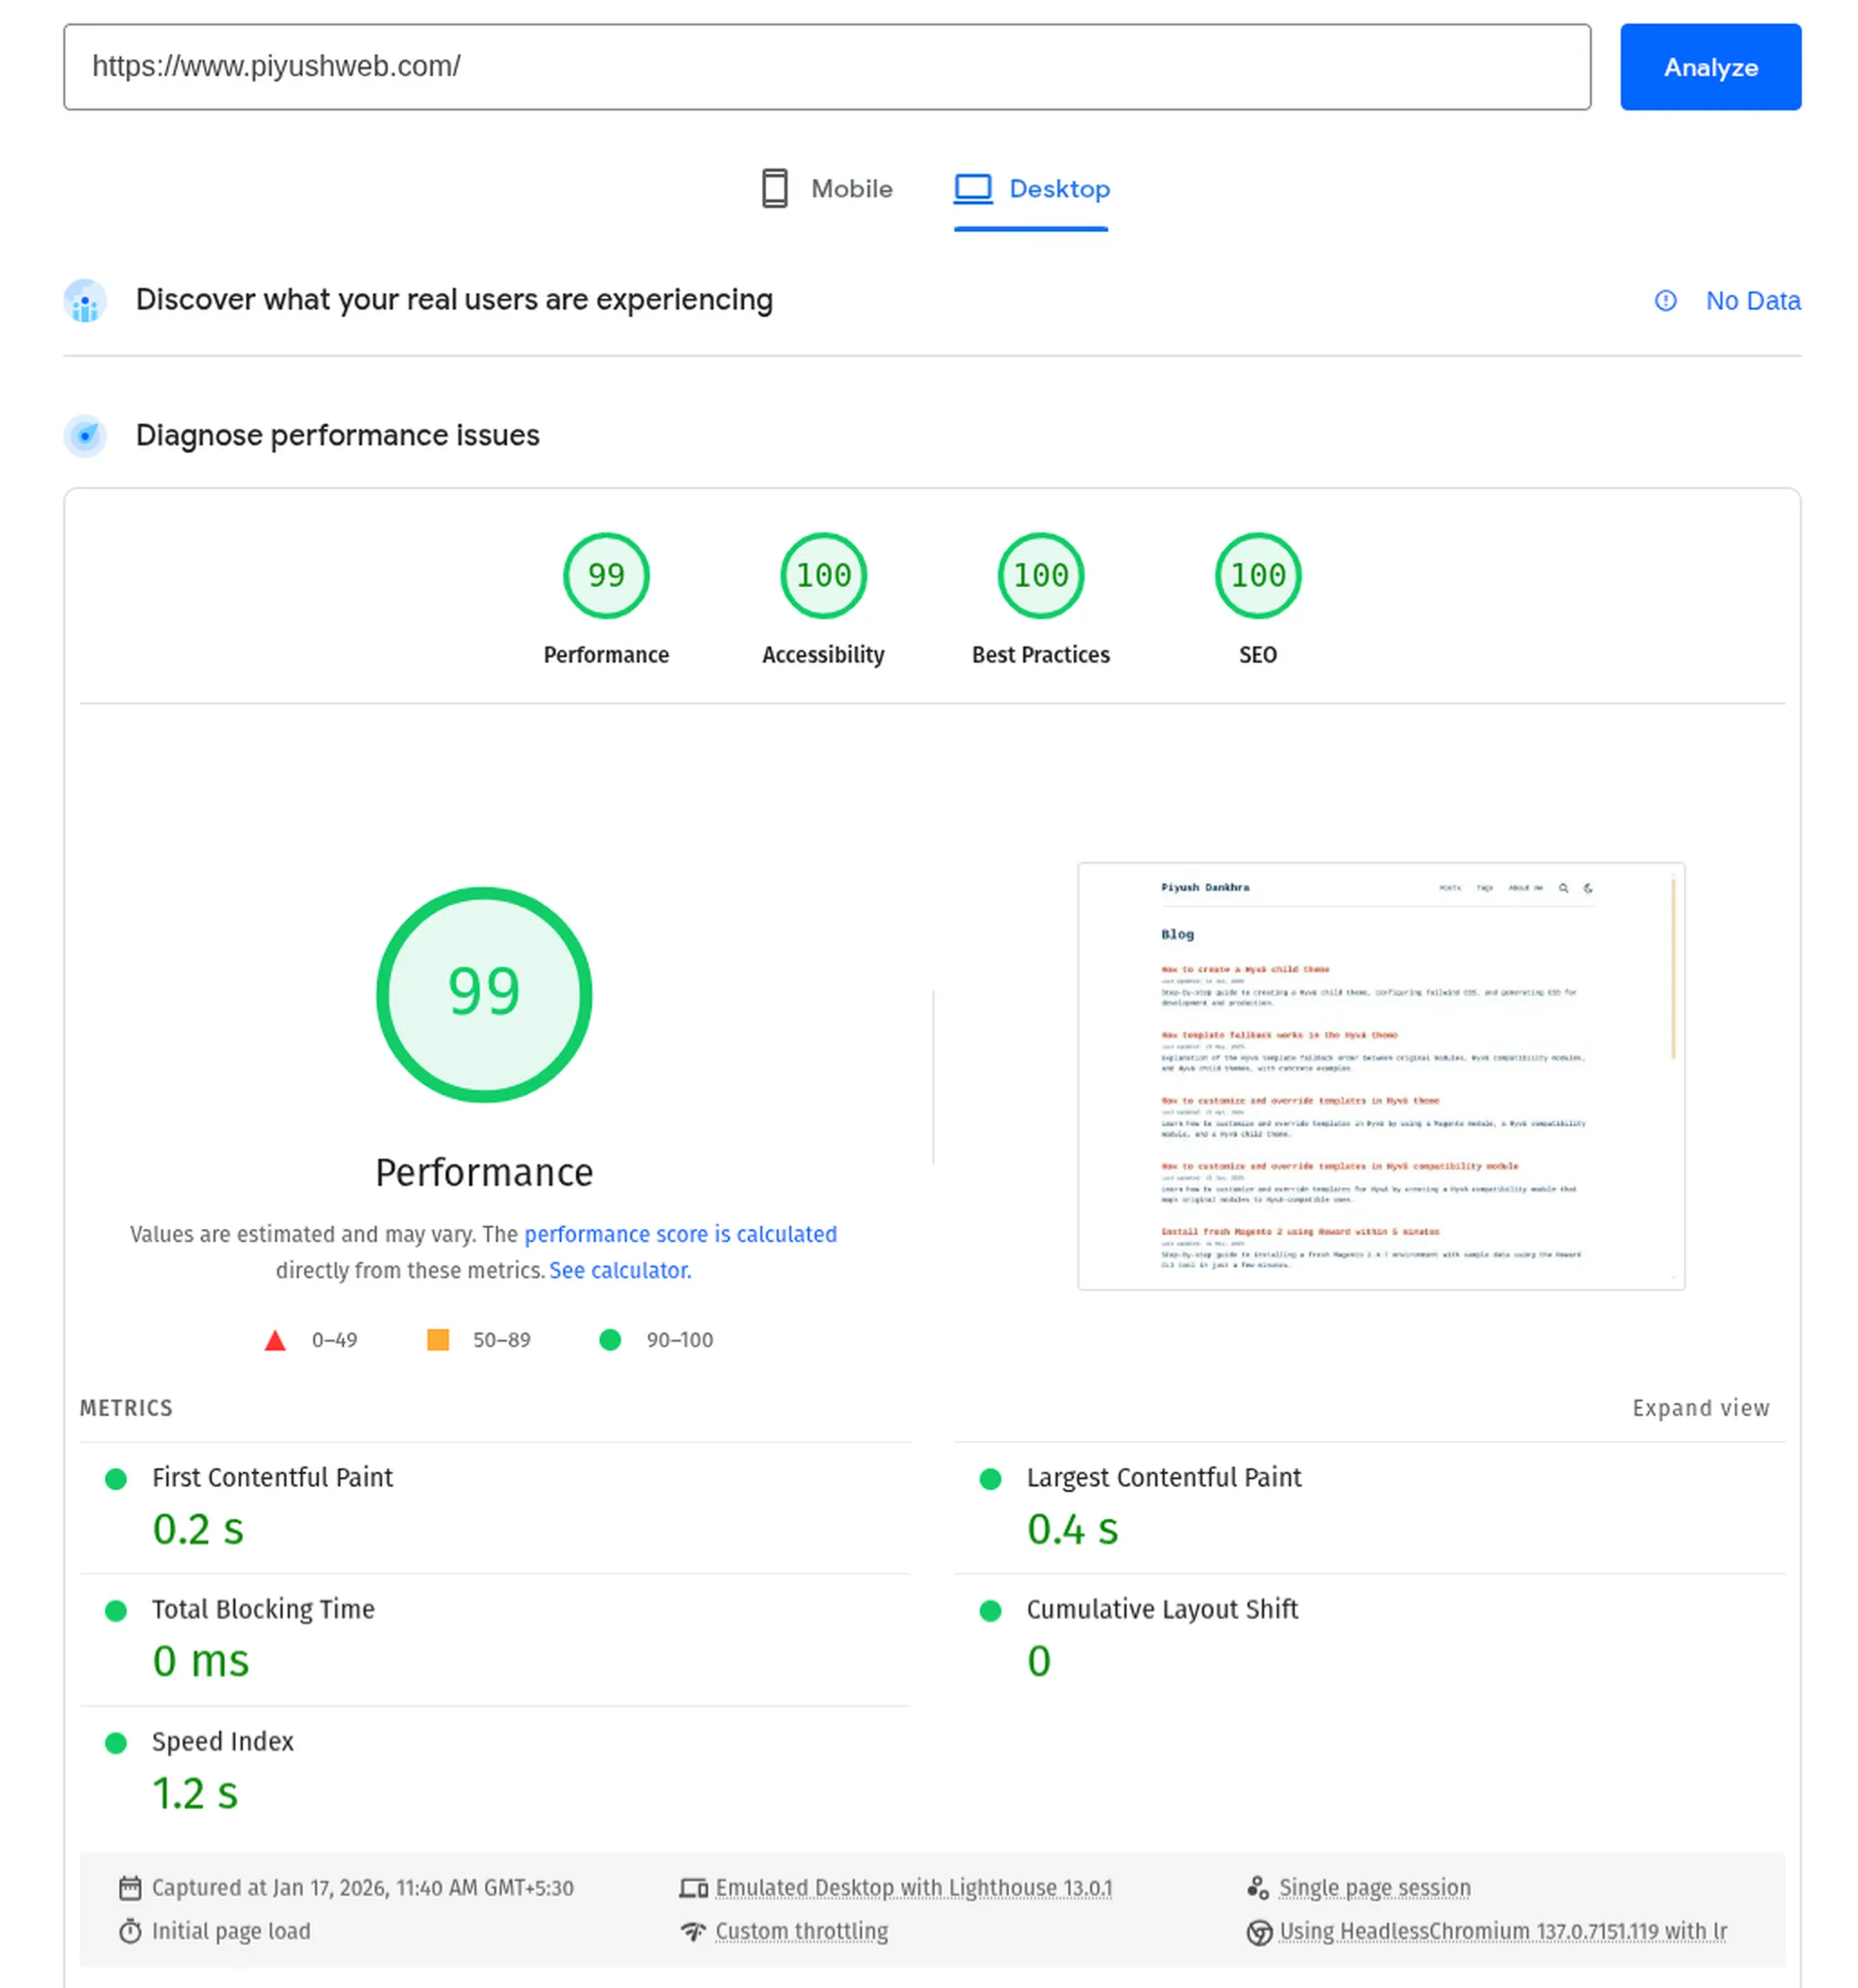
Task: Click the emulated desktop device icon
Action: coord(694,1887)
